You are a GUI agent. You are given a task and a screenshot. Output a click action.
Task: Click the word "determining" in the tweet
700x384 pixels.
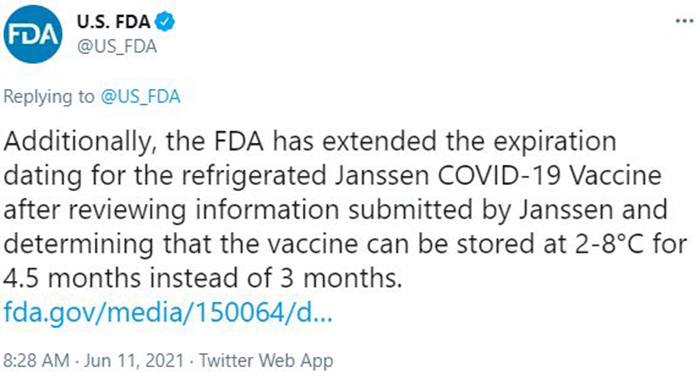pyautogui.click(x=79, y=244)
